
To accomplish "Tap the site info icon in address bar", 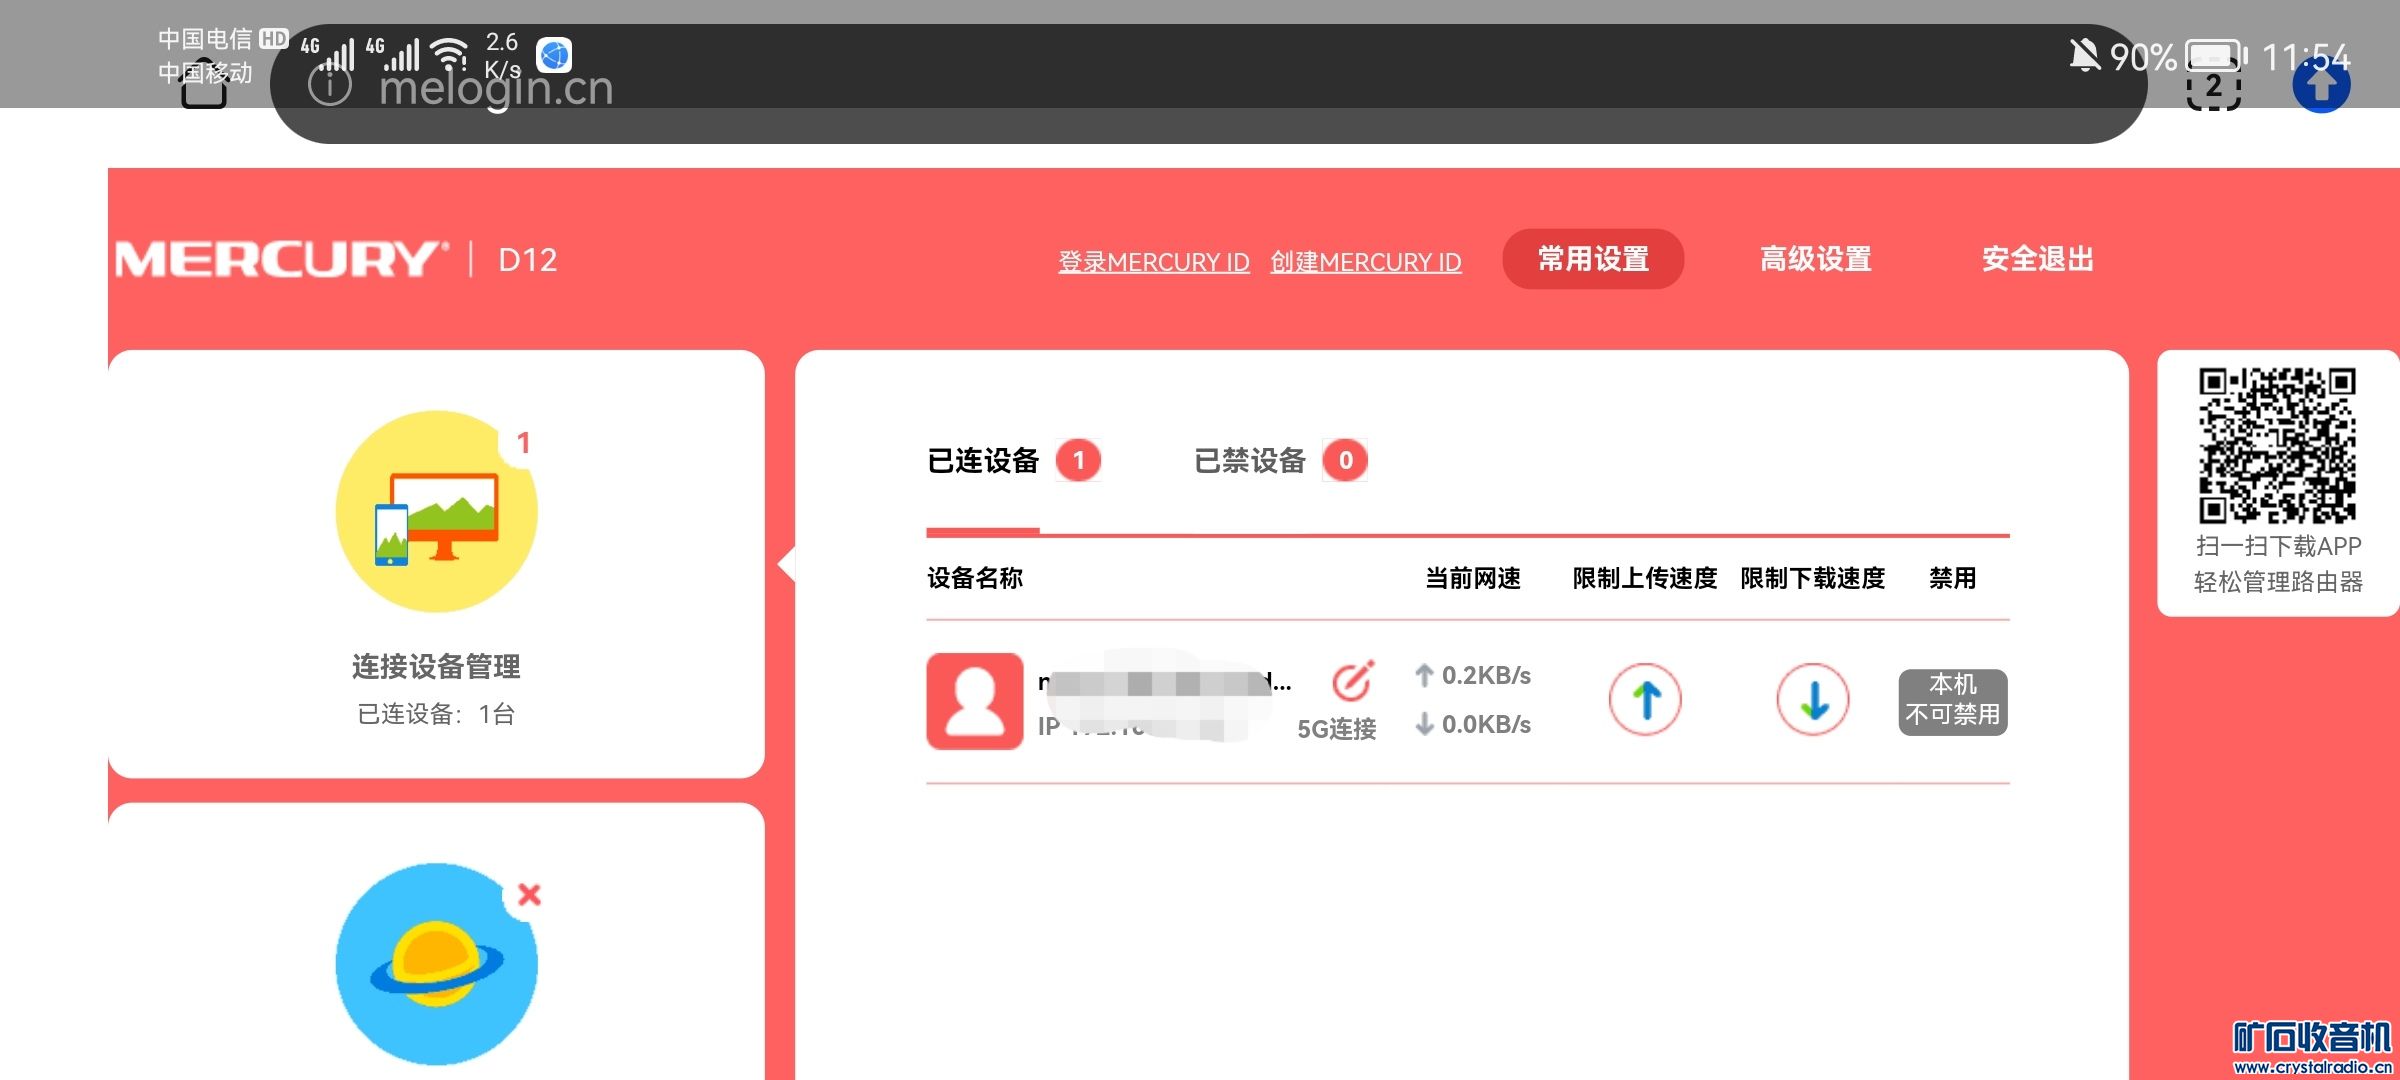I will [330, 86].
